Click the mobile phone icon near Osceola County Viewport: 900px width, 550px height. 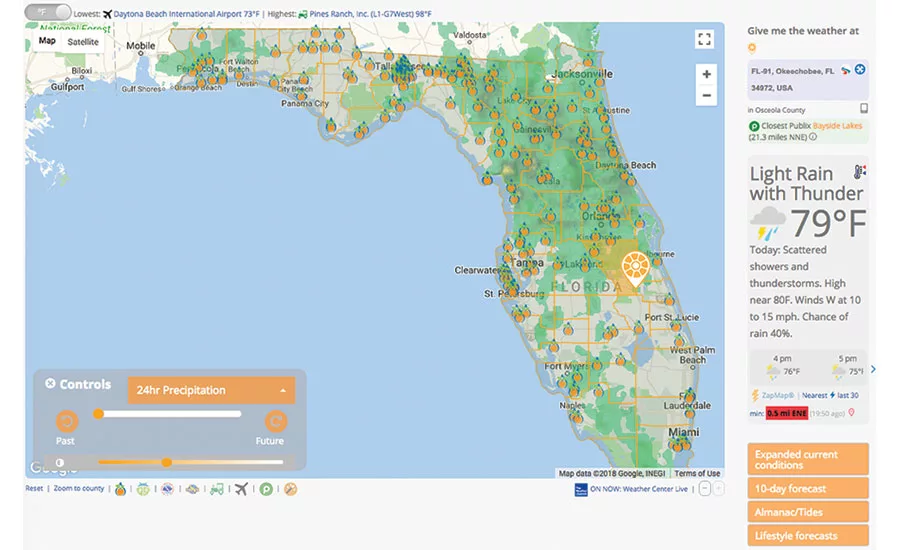(x=864, y=108)
